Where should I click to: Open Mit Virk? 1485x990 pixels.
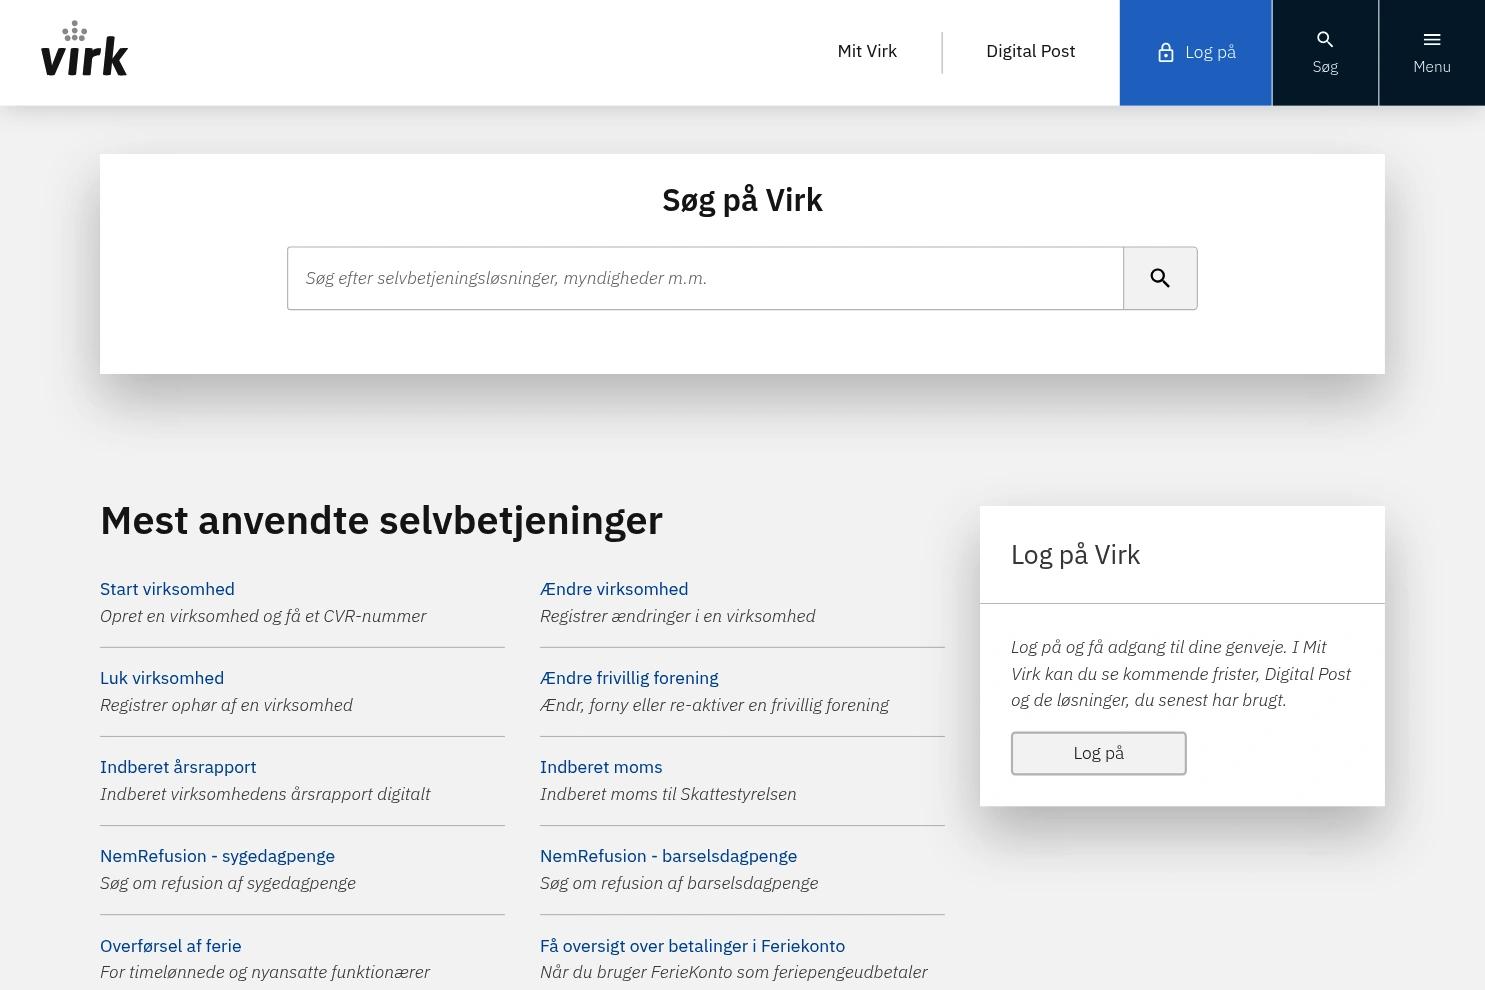click(x=866, y=51)
